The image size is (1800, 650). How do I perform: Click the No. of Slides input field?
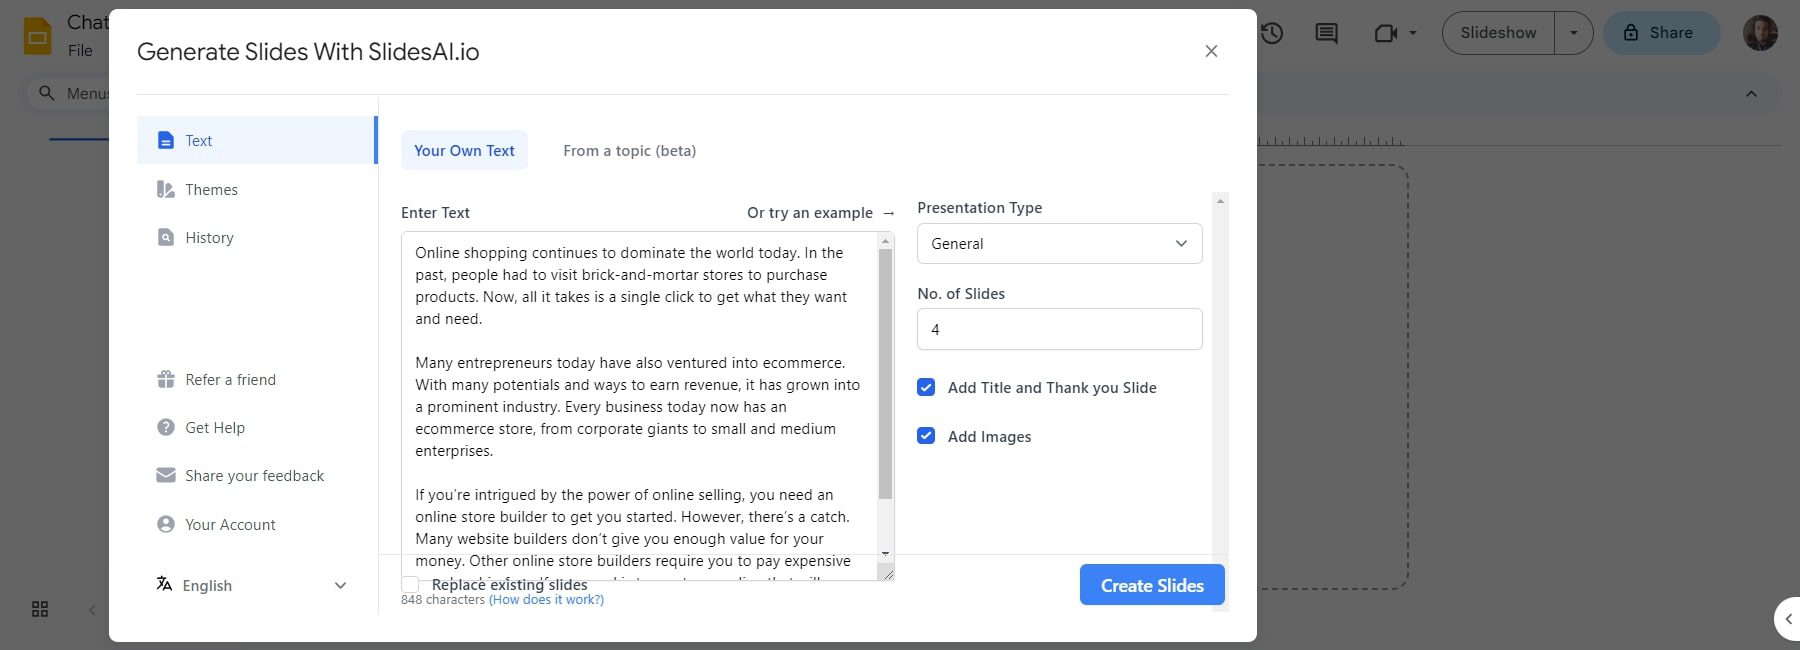[x=1059, y=329]
